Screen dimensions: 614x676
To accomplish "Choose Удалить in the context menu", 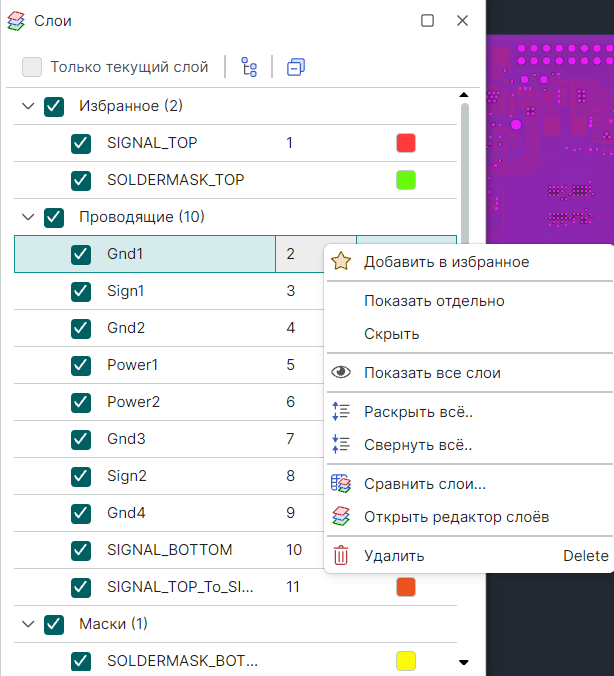I will point(469,556).
